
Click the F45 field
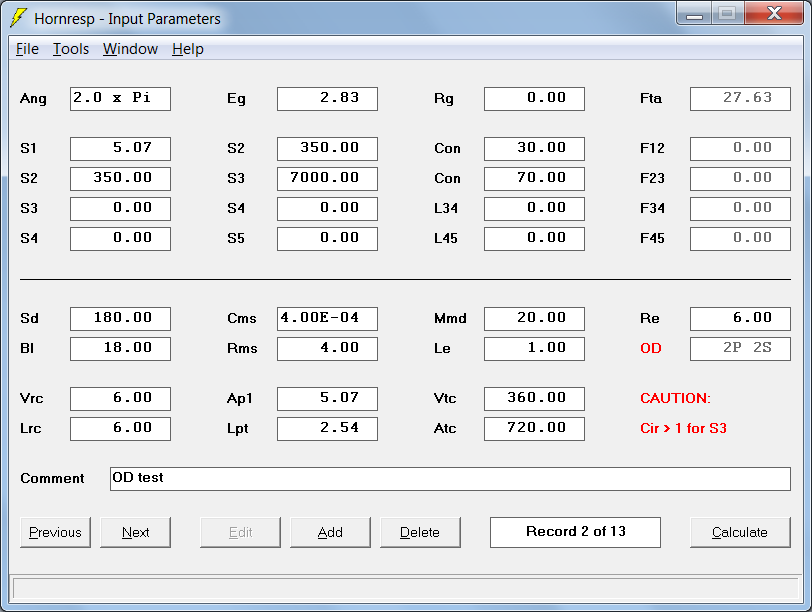tap(741, 239)
